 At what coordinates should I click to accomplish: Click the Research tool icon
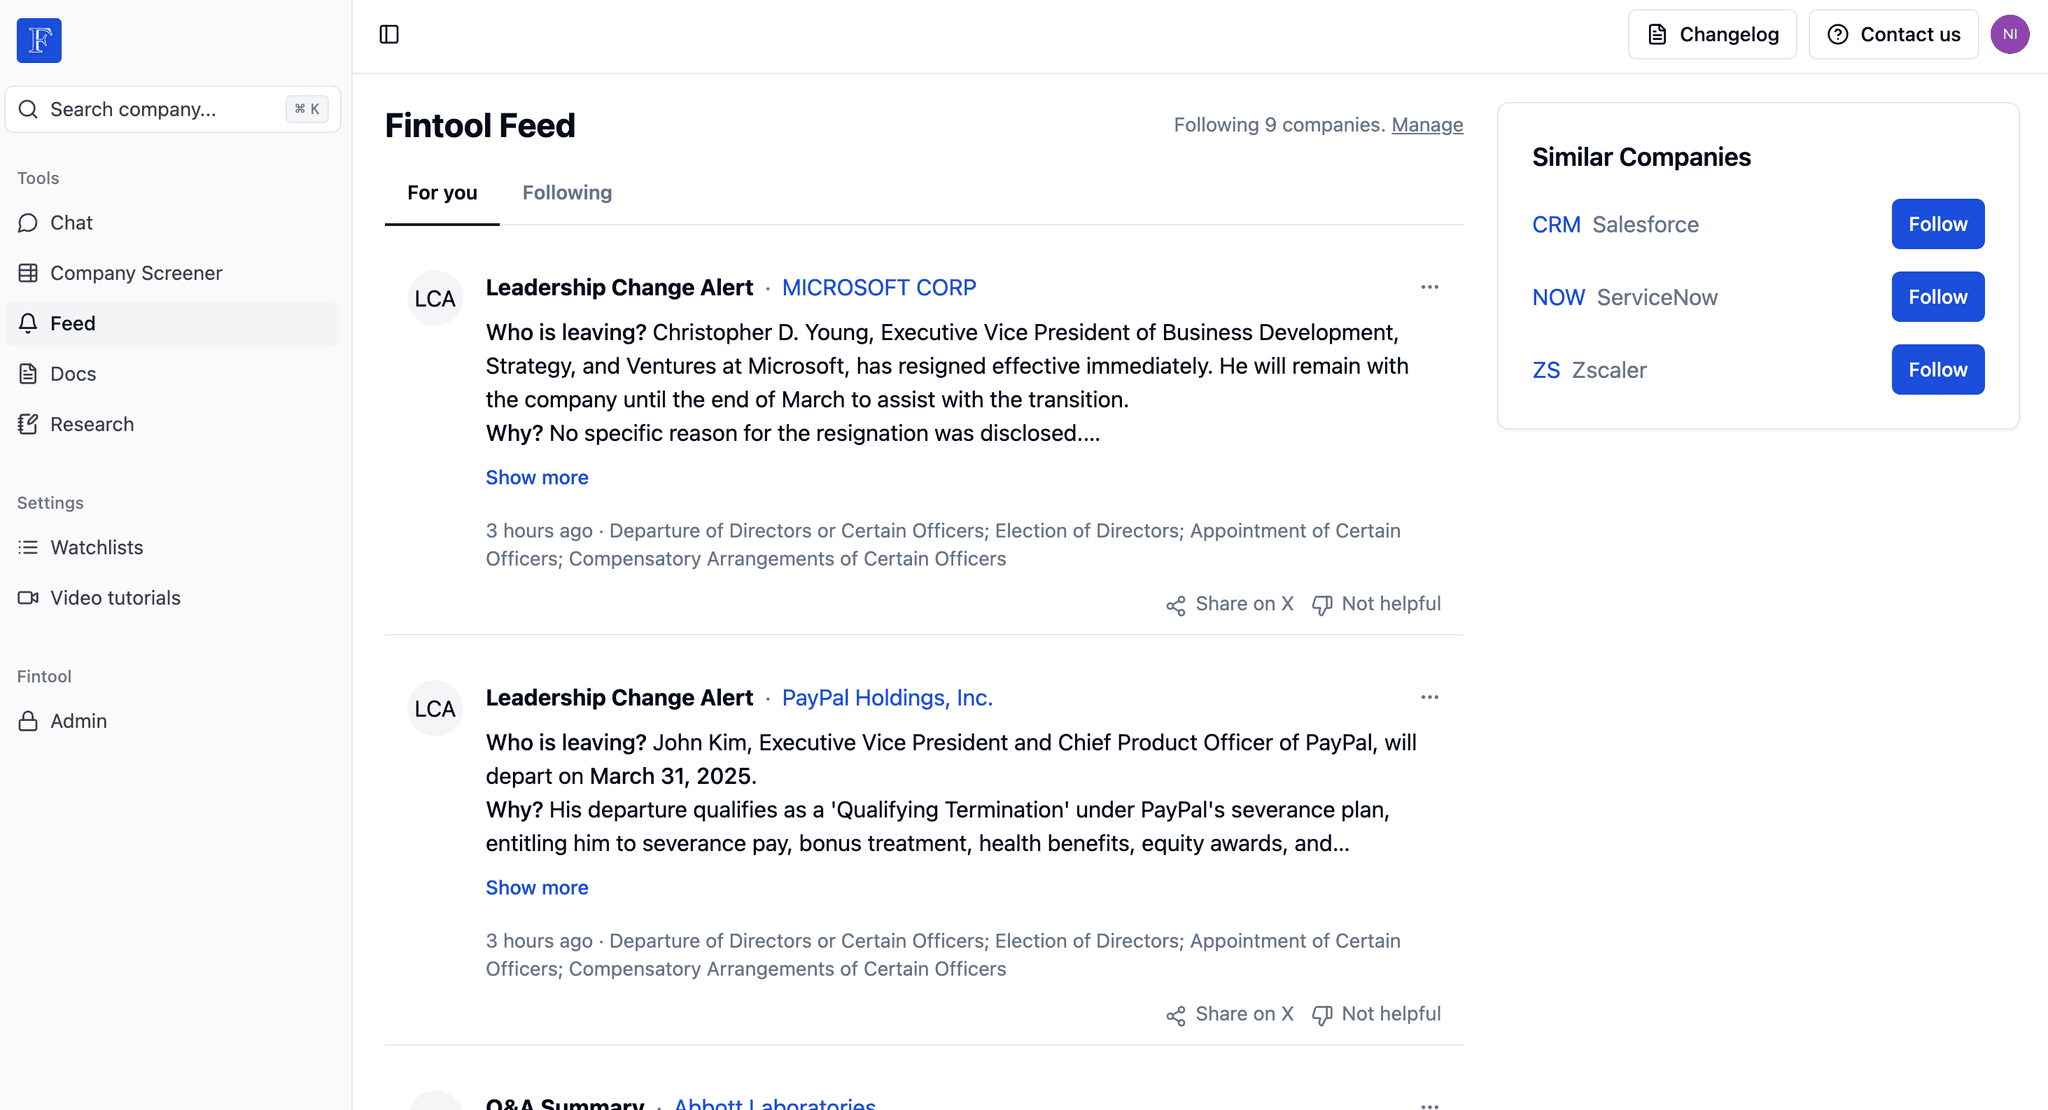(29, 422)
